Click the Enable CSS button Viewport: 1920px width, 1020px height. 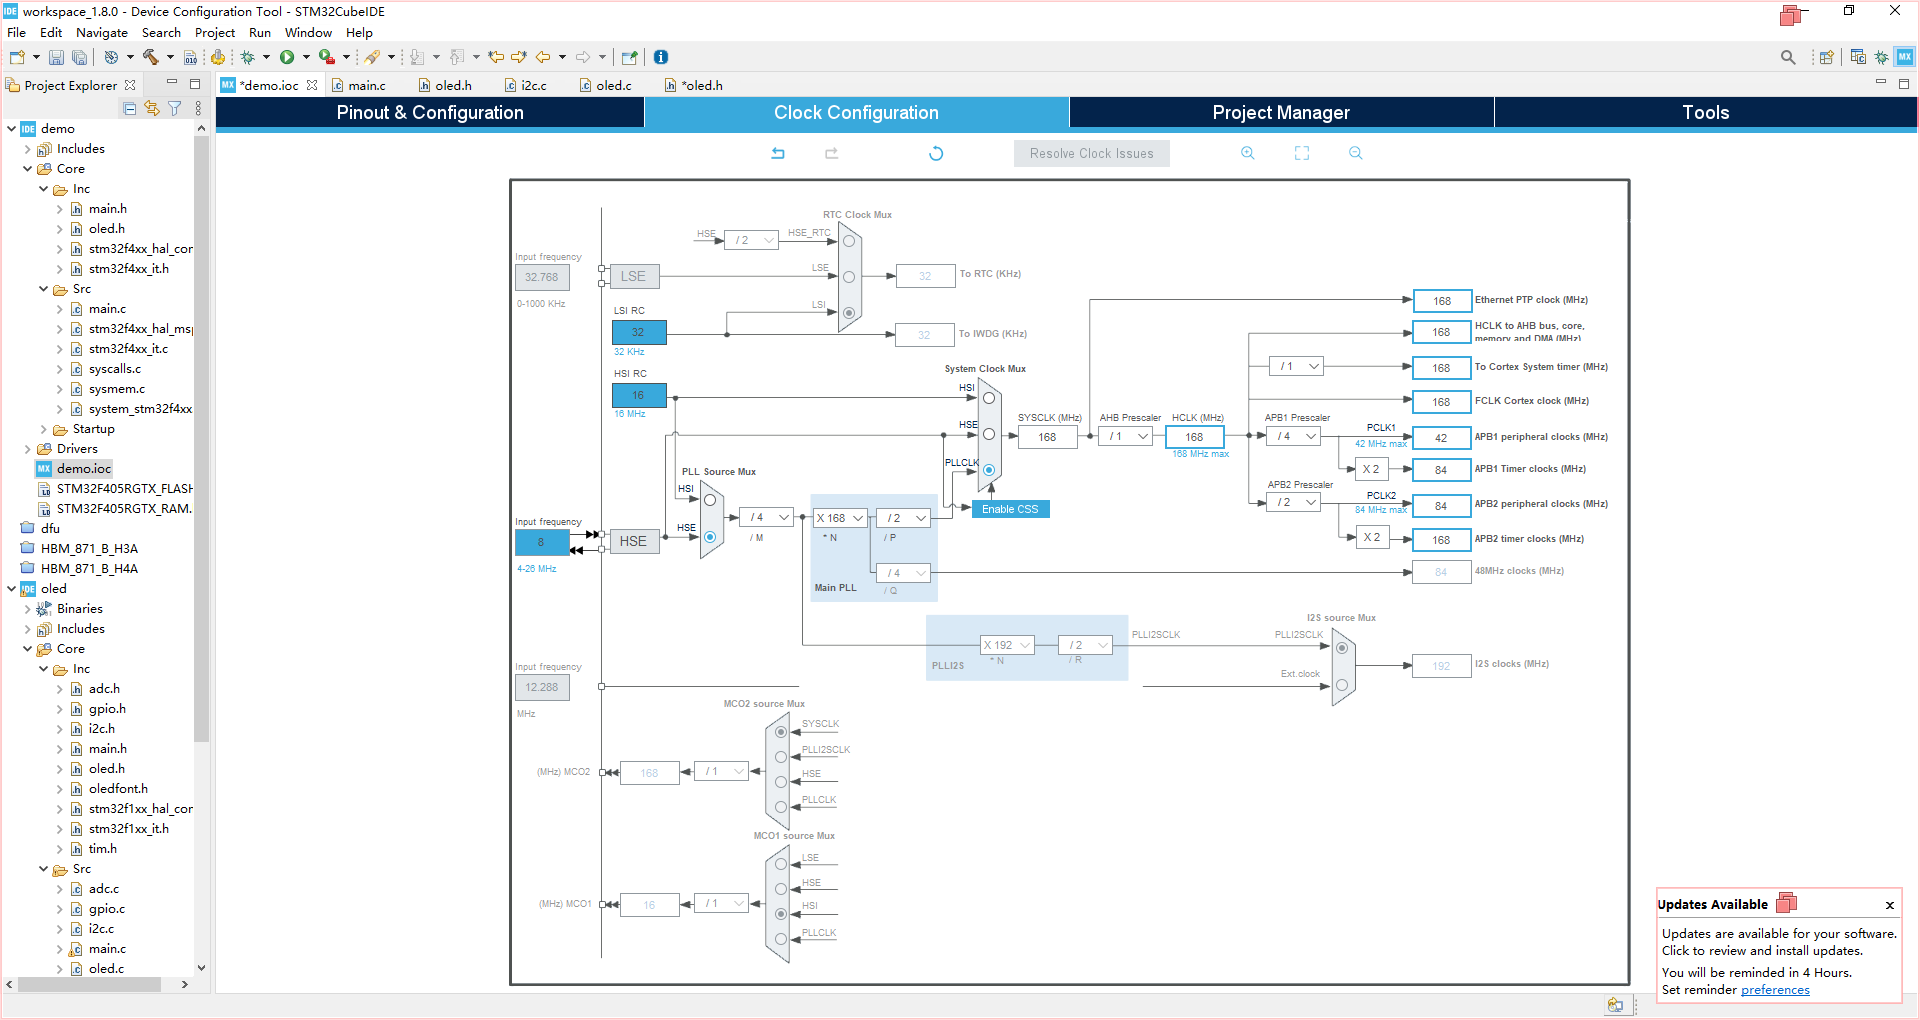tap(1010, 509)
